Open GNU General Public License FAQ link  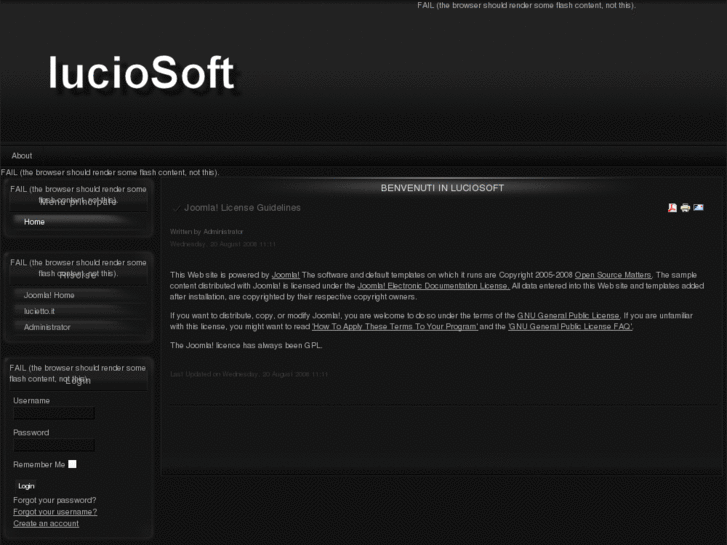click(x=570, y=327)
